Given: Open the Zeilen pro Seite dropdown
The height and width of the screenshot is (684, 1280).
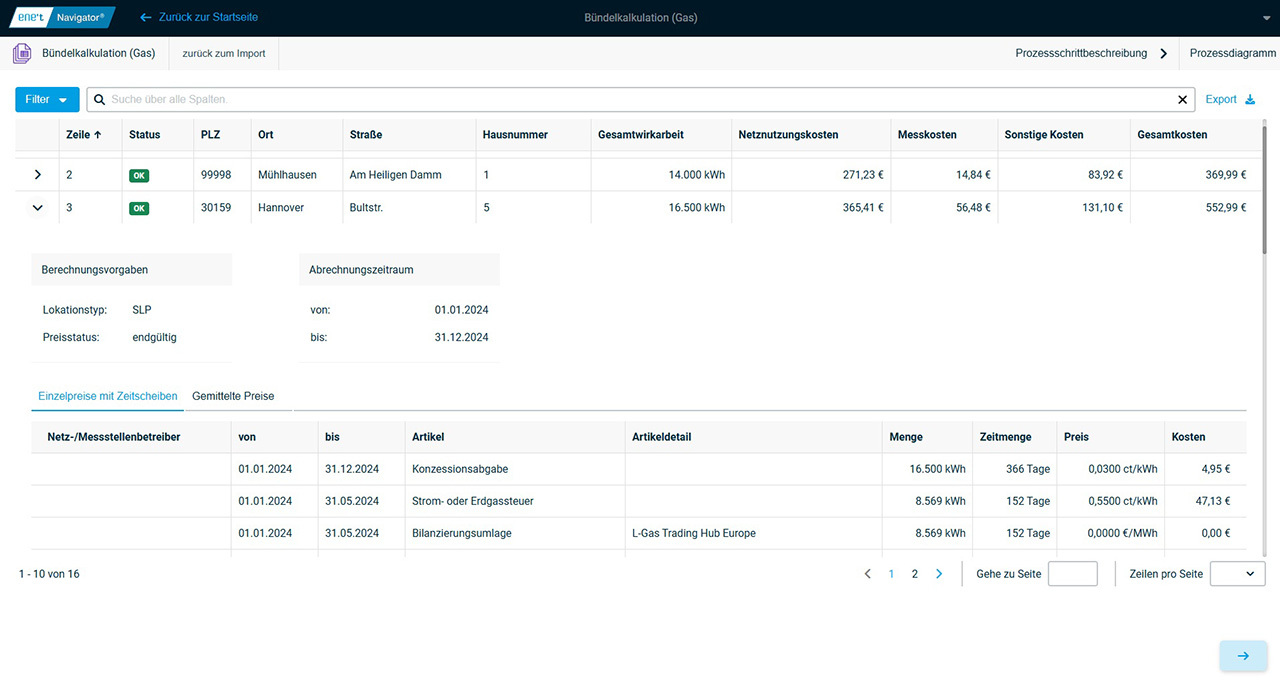Looking at the screenshot, I should pyautogui.click(x=1237, y=574).
